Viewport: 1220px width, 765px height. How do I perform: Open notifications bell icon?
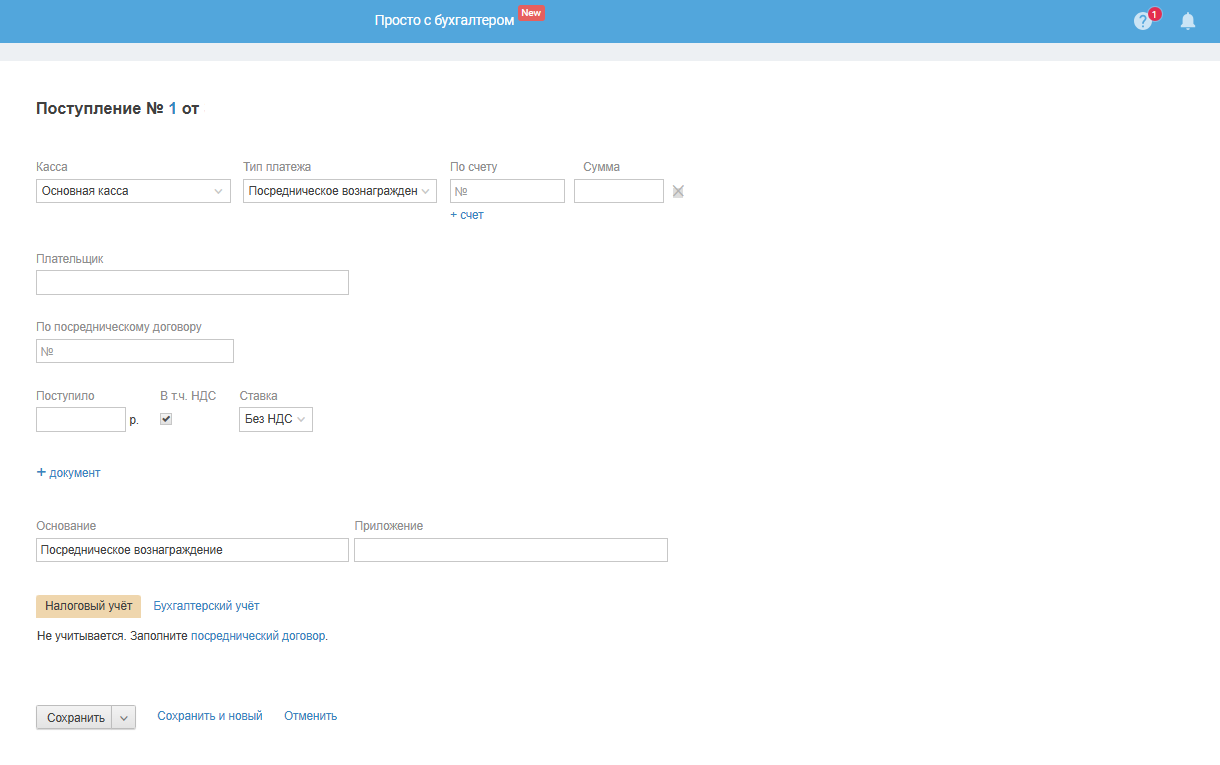(1188, 21)
